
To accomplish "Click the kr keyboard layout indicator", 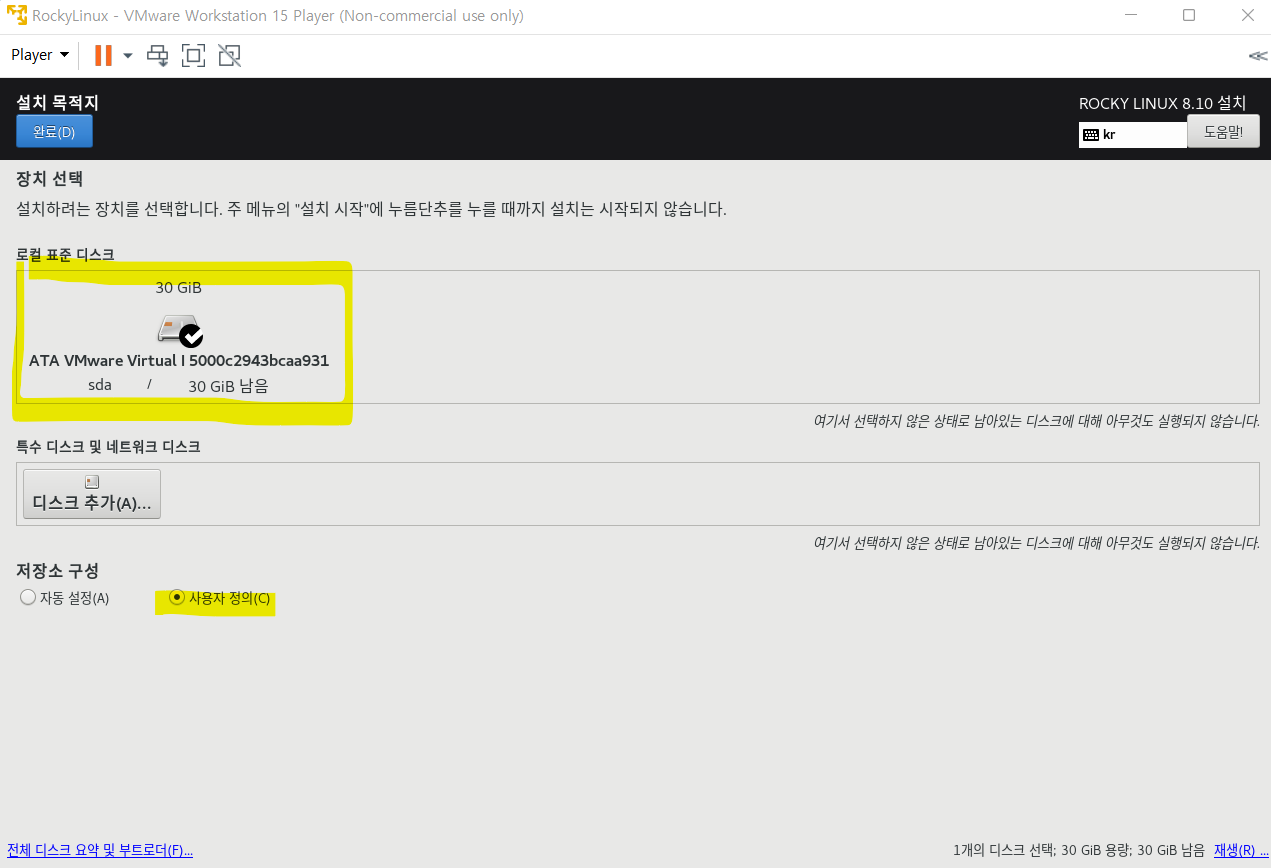I will [x=1133, y=134].
